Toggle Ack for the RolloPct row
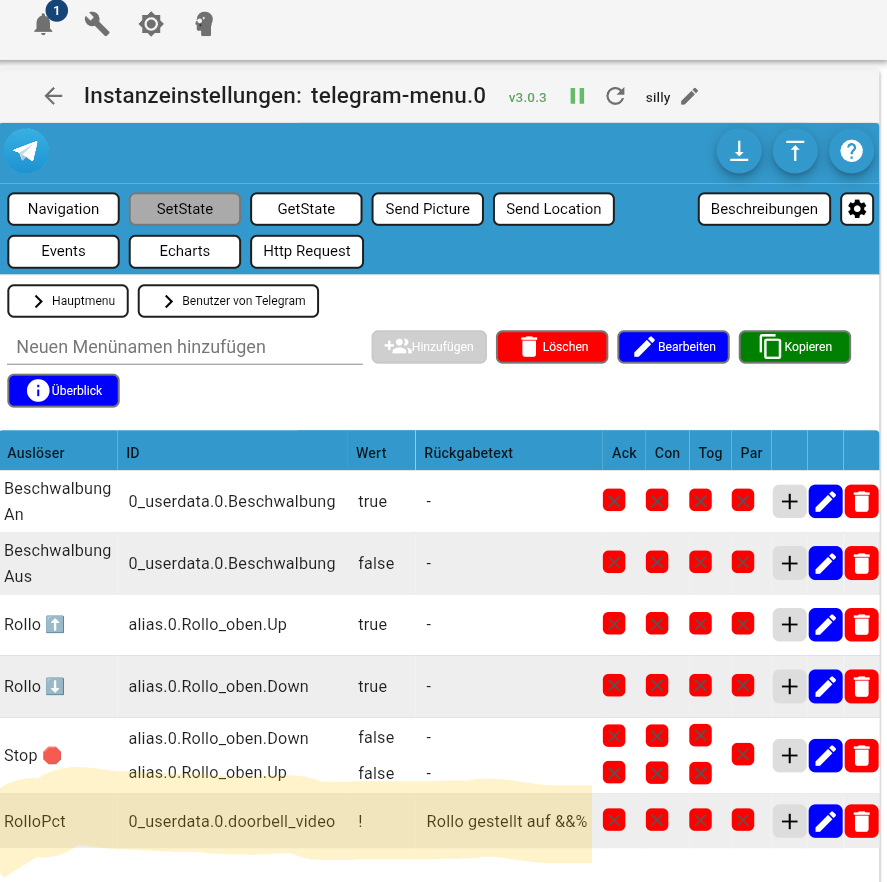 point(614,820)
